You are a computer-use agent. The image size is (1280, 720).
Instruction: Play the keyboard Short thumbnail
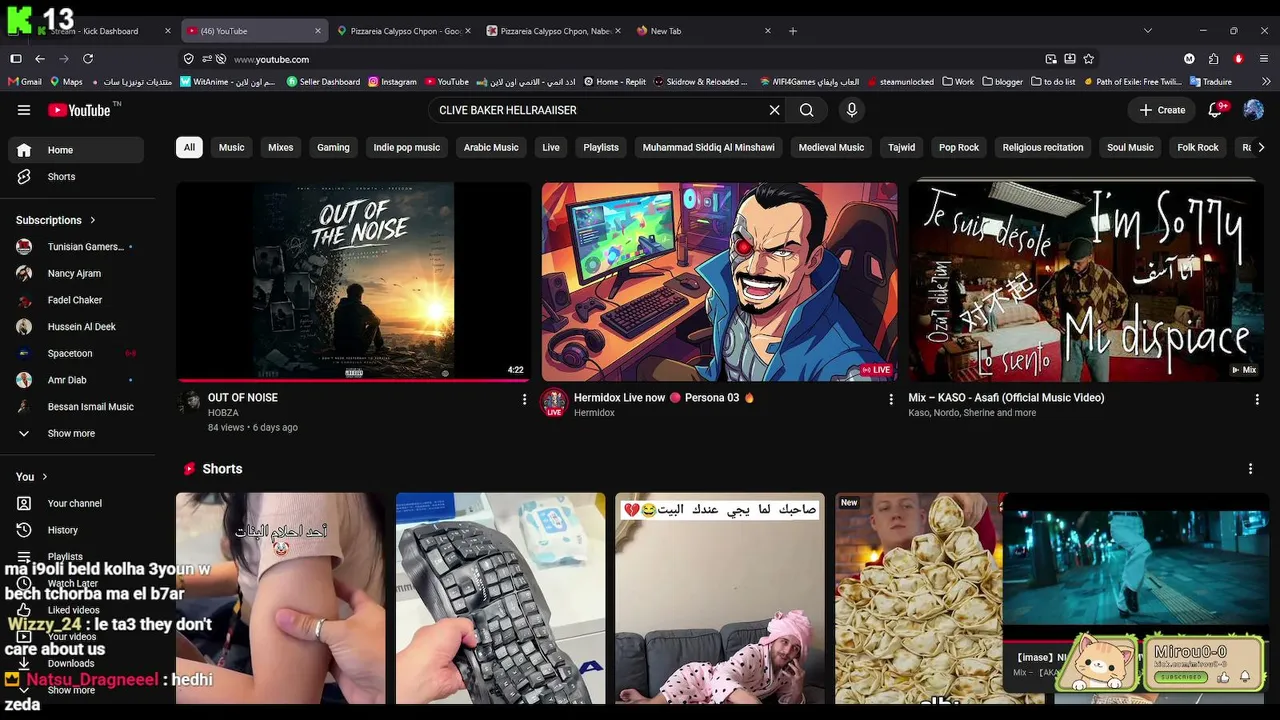(500, 598)
